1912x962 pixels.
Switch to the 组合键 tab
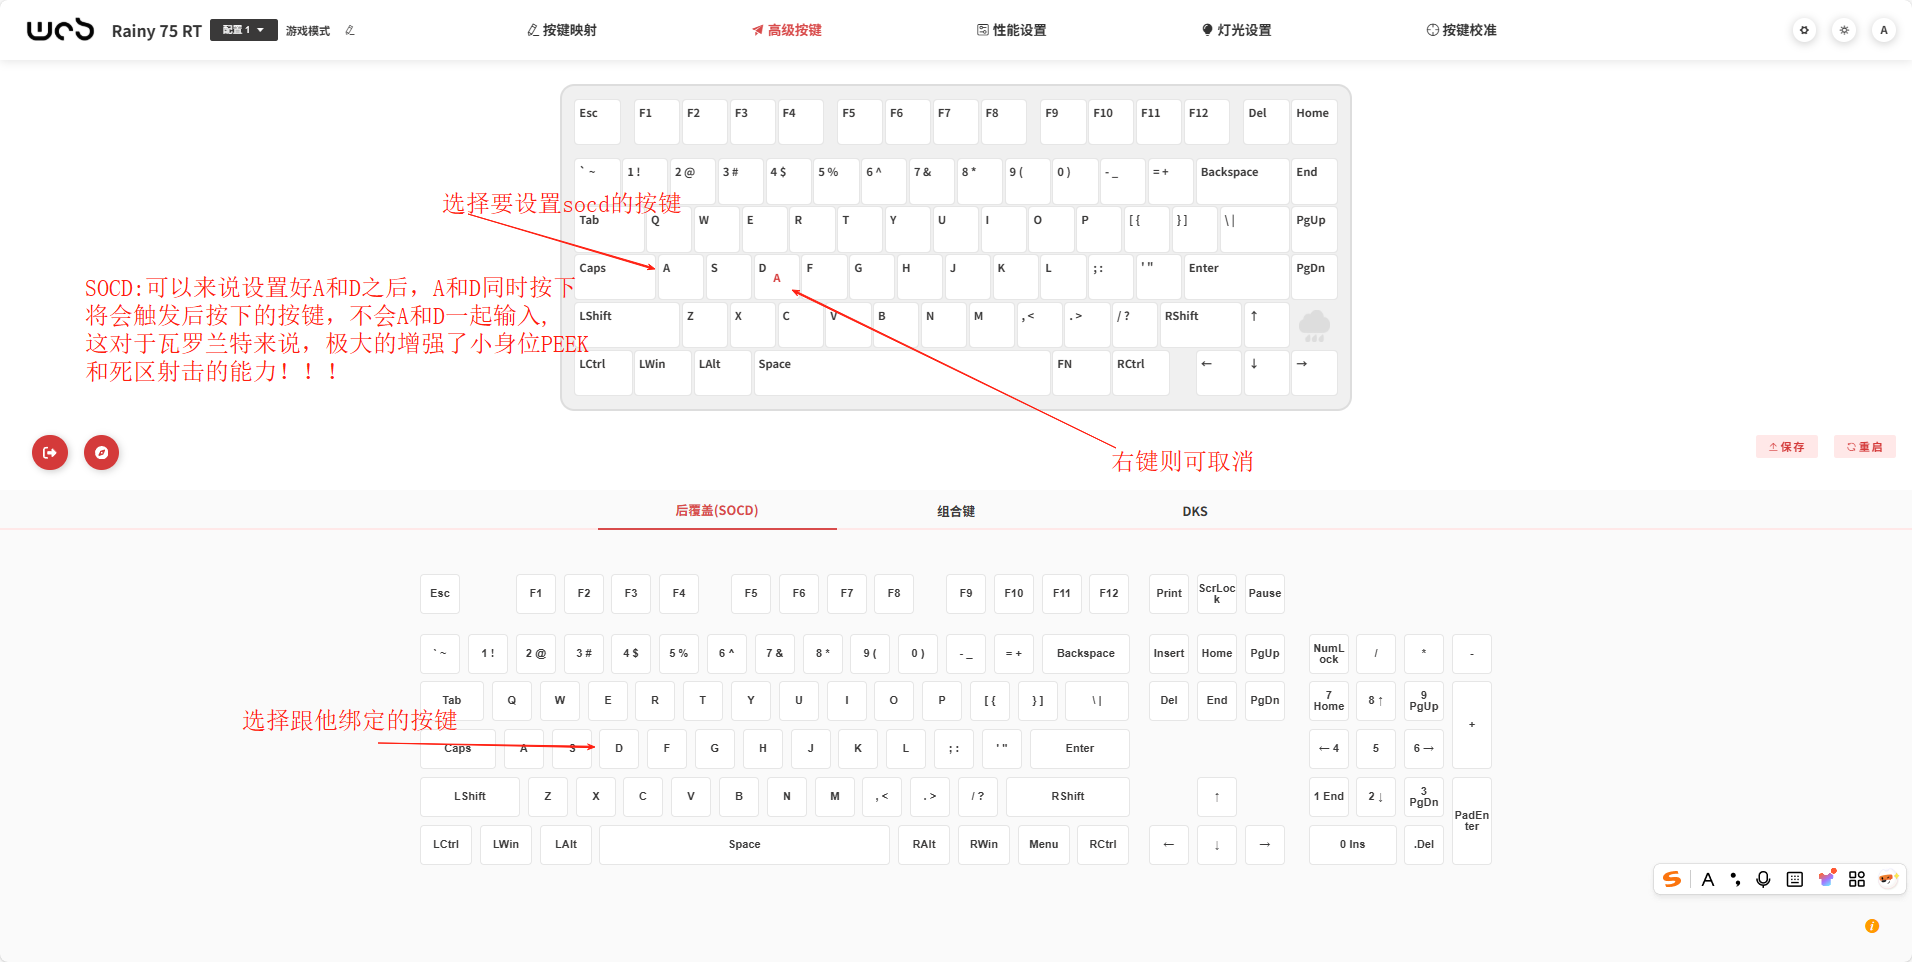point(956,511)
